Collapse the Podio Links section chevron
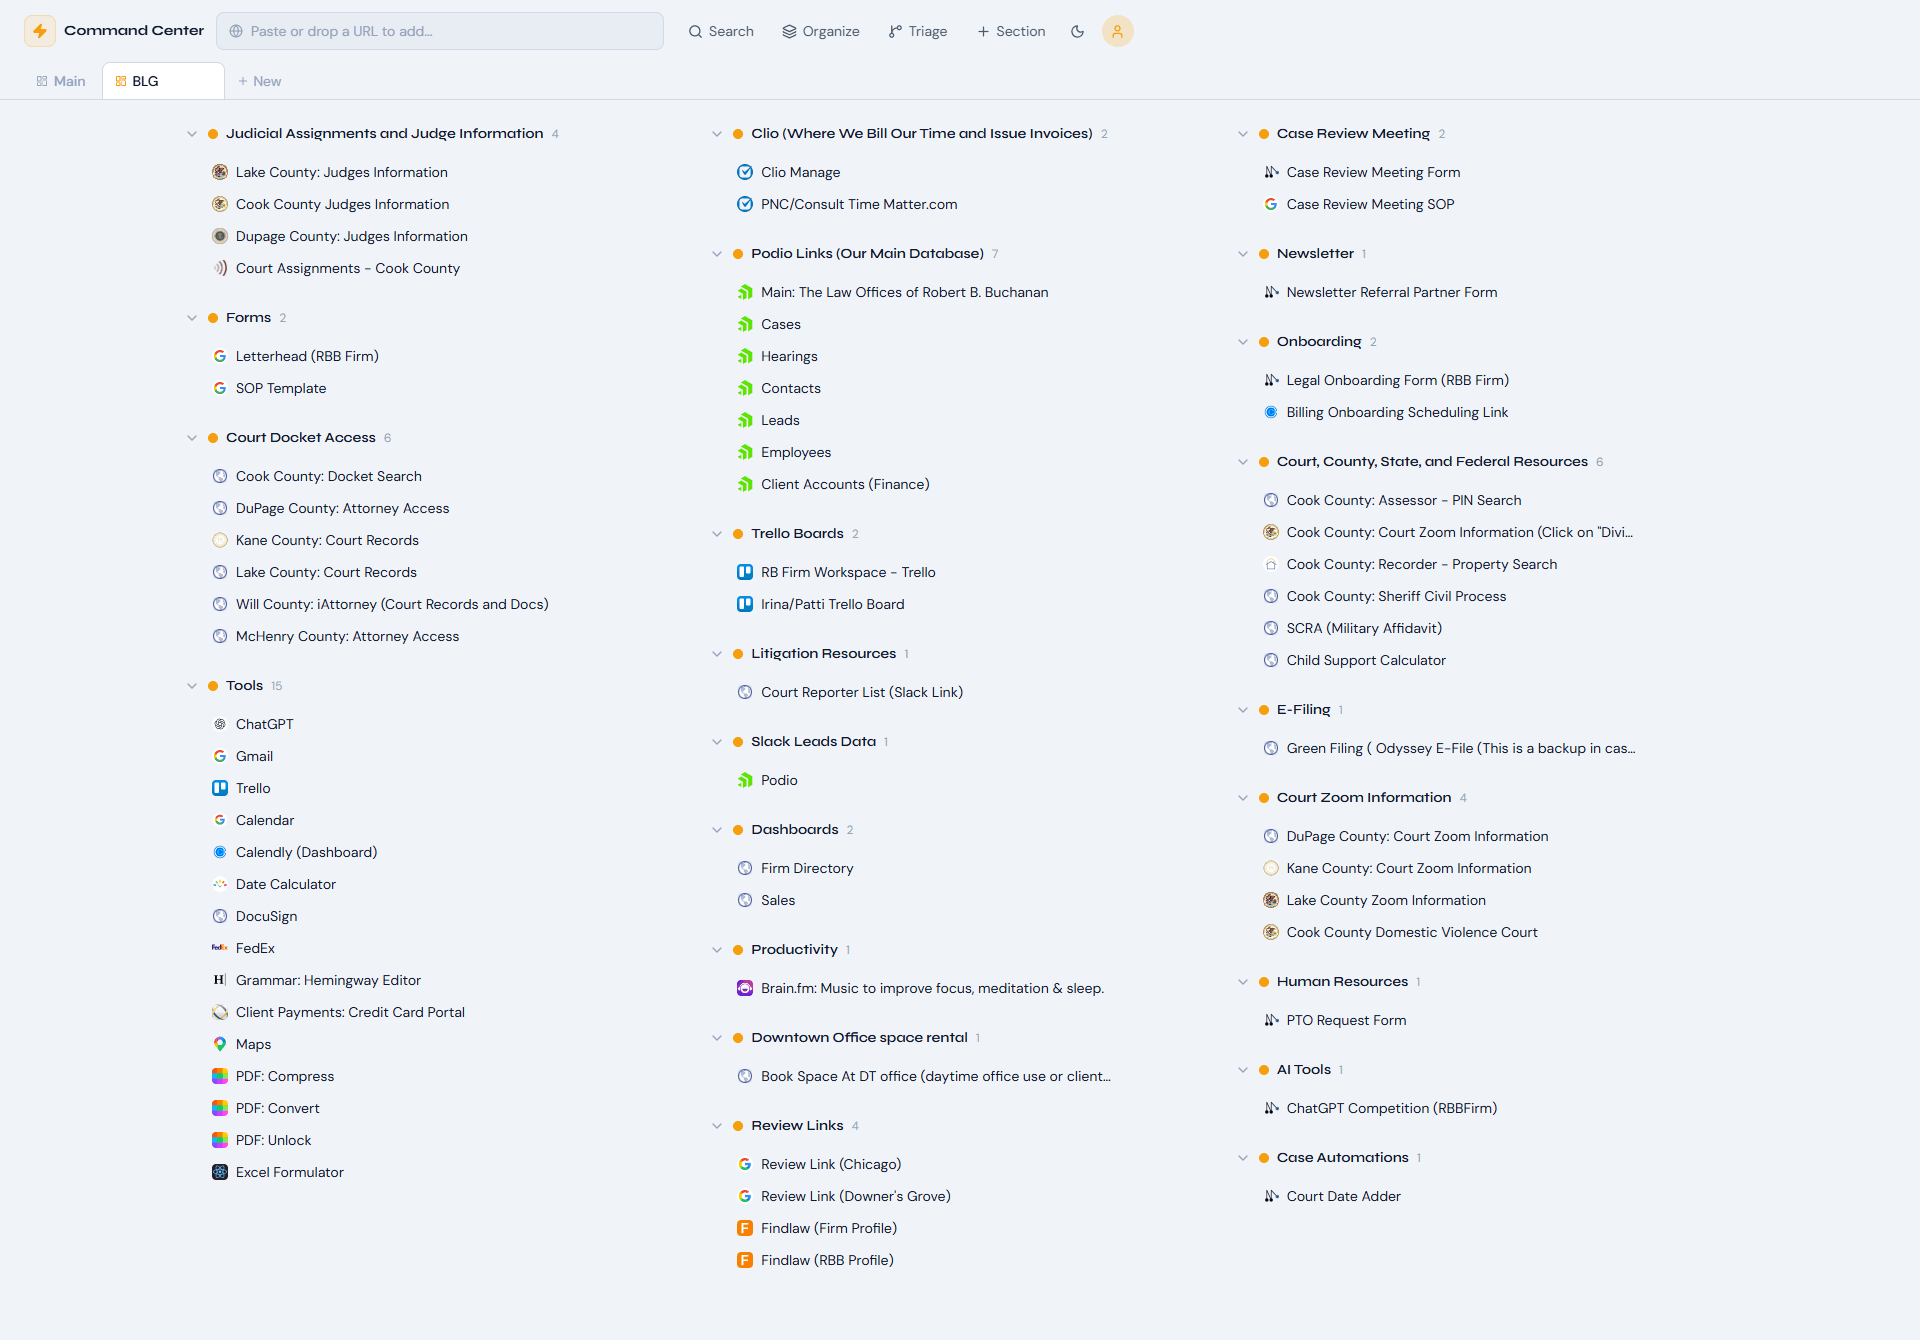This screenshot has width=1920, height=1340. pyautogui.click(x=717, y=253)
